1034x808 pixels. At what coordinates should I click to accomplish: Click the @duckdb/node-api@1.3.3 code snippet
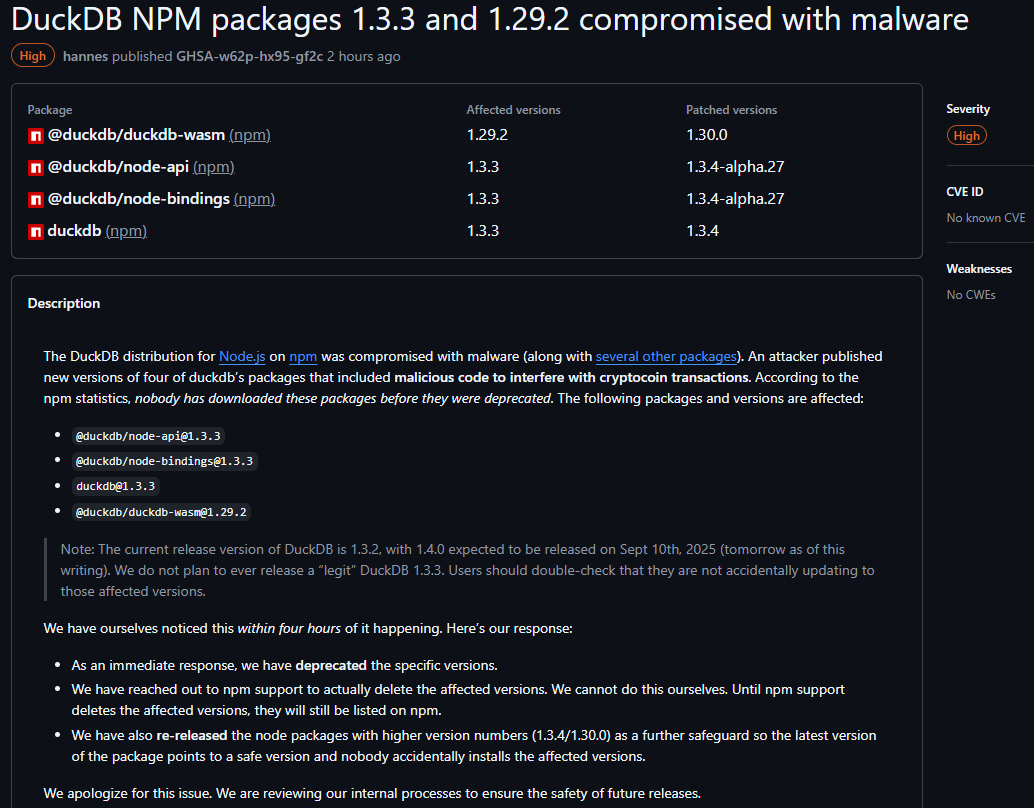(x=148, y=435)
